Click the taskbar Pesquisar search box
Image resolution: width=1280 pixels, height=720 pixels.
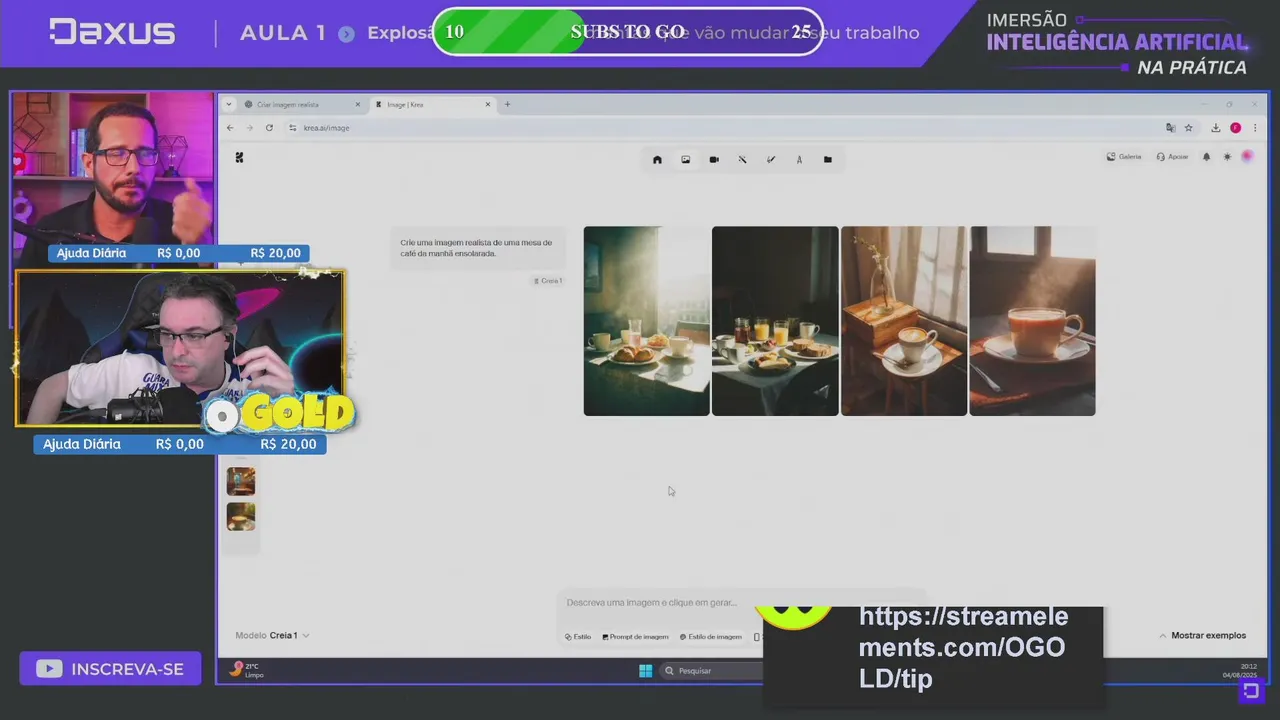(710, 671)
